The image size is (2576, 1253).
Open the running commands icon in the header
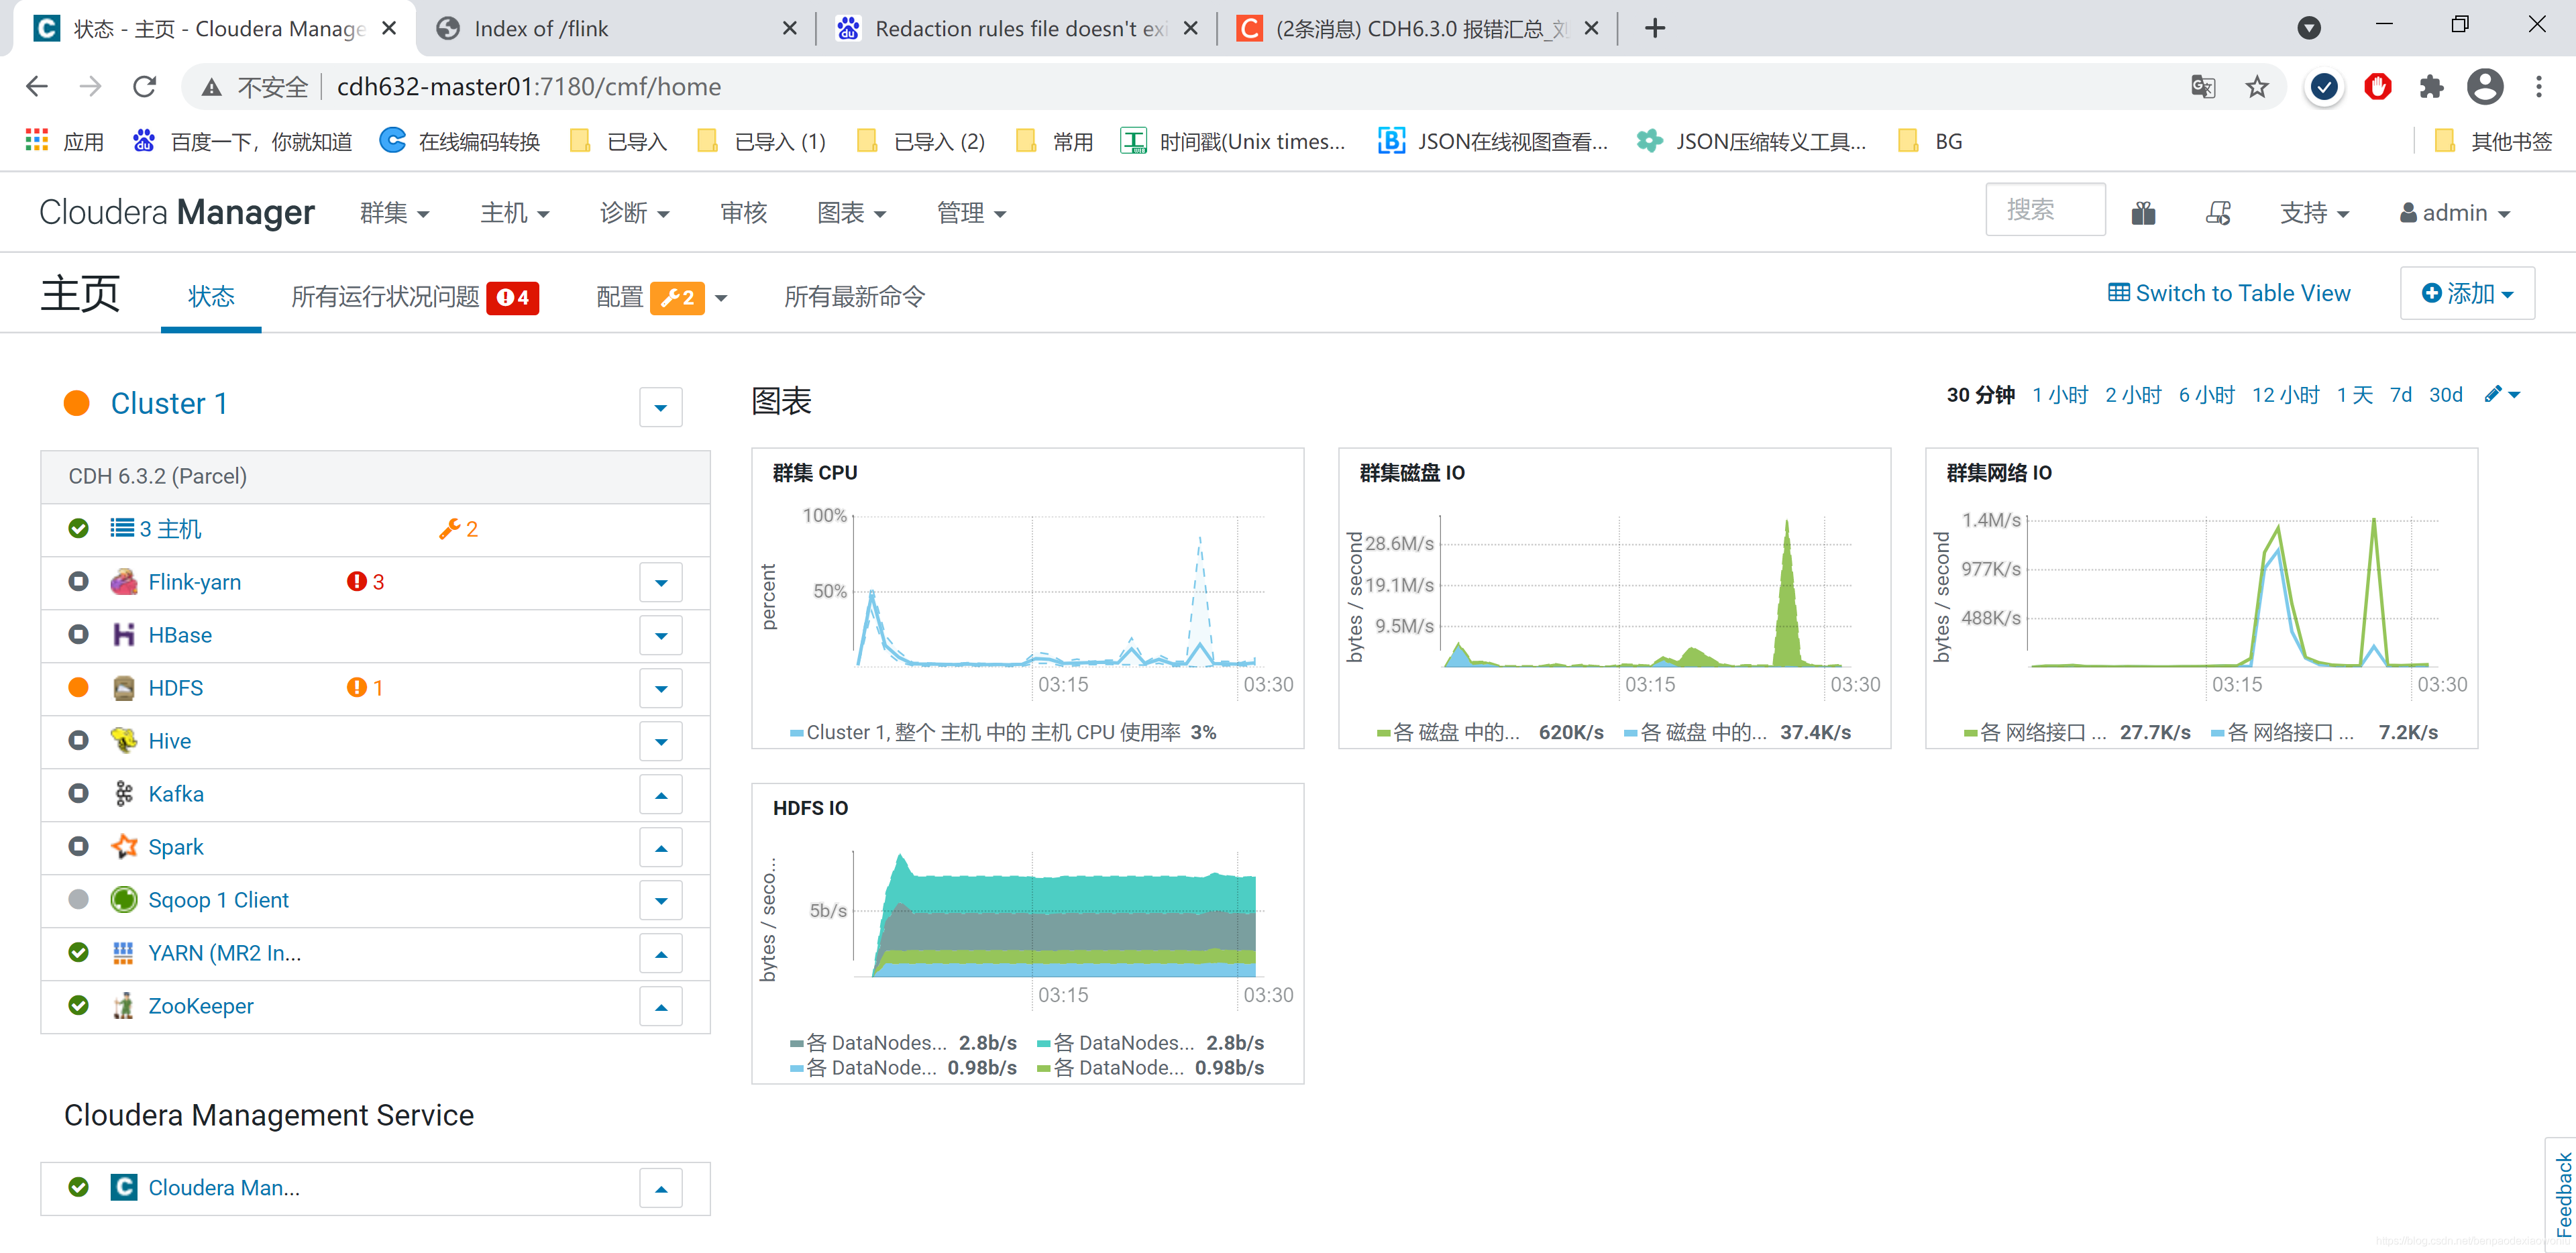(2219, 212)
